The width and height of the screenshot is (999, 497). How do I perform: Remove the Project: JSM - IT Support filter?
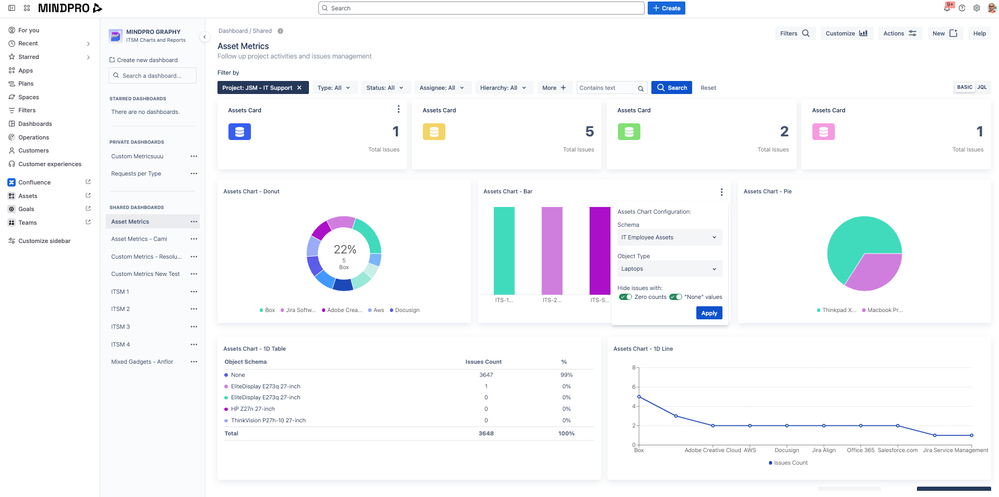click(x=299, y=88)
